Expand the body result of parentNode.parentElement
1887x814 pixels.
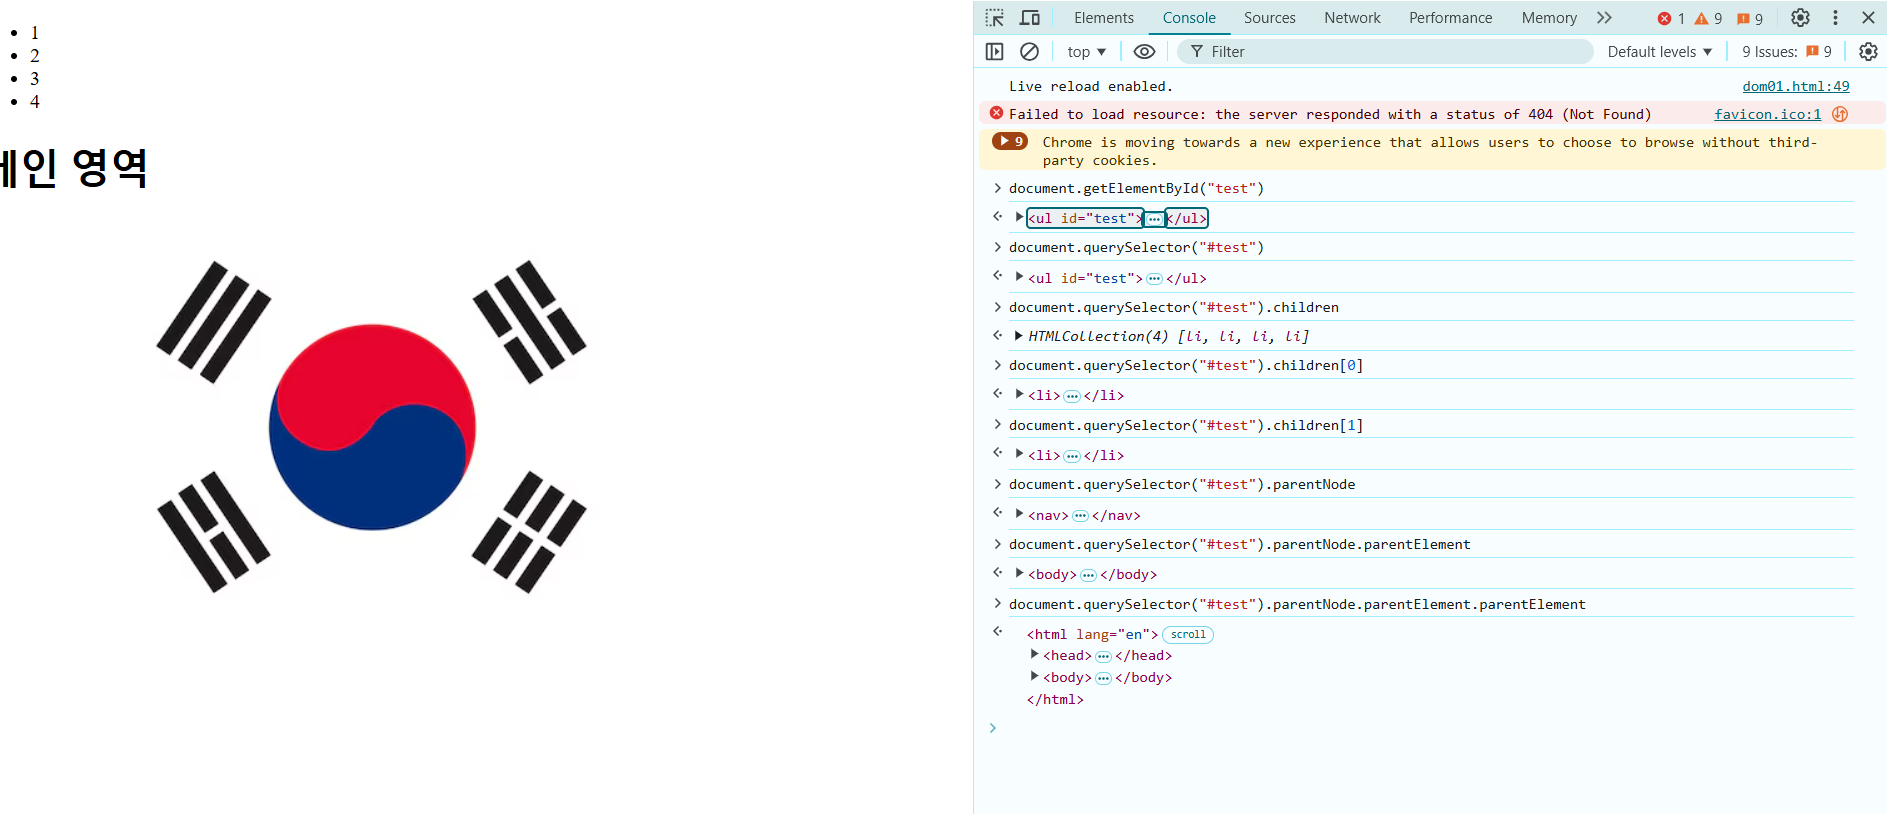(x=1019, y=573)
